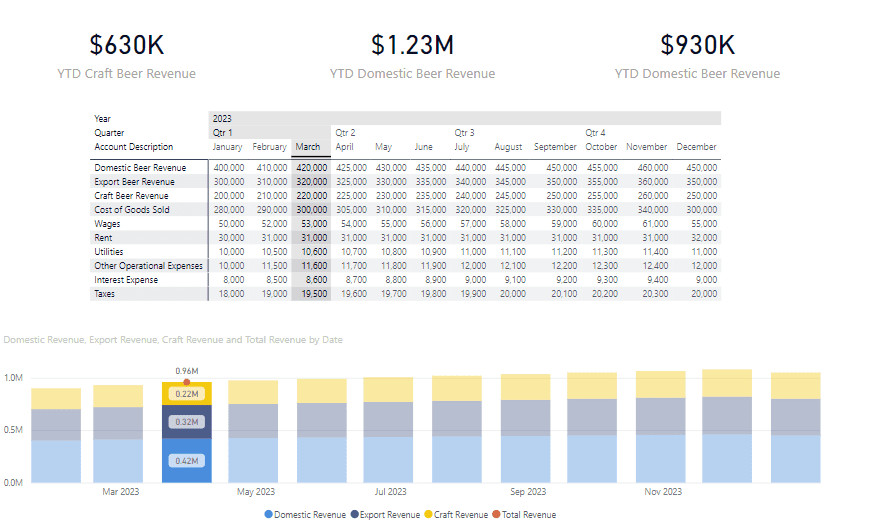Image resolution: width=877 pixels, height=523 pixels.
Task: Click the $630K YTD Craft Beer Revenue card
Action: tap(126, 55)
